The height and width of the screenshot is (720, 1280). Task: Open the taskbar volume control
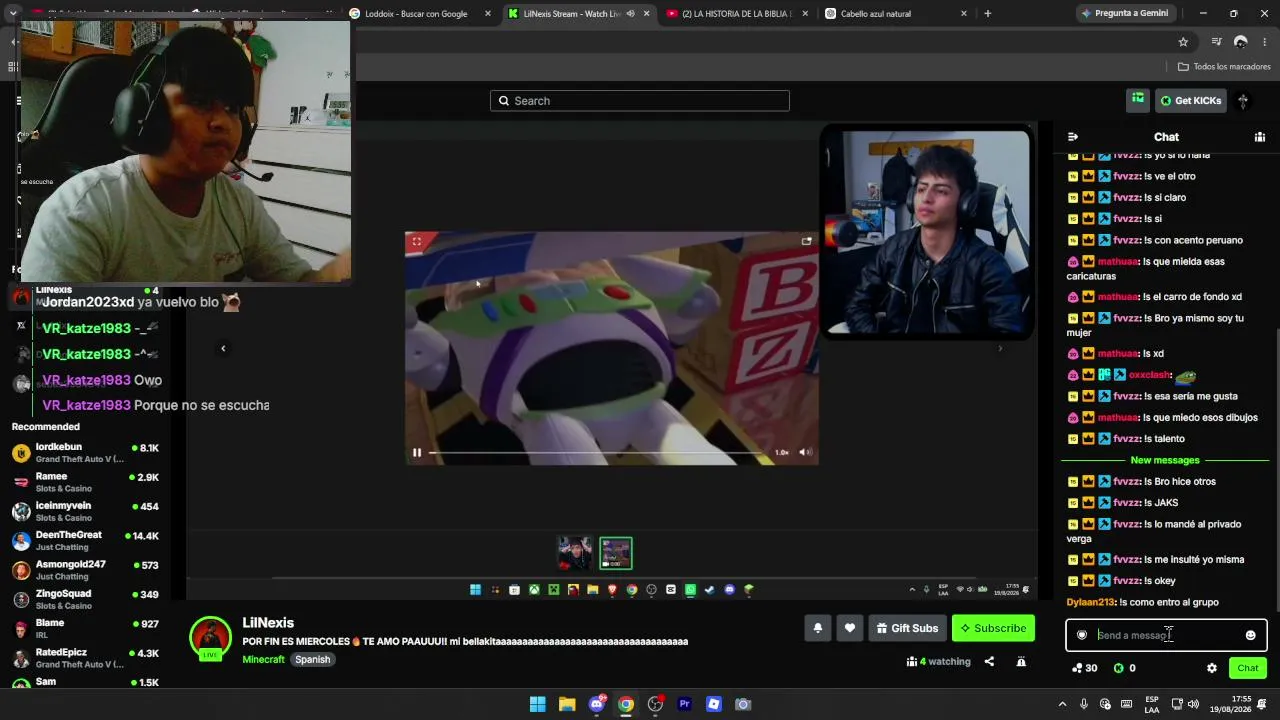coord(1193,704)
